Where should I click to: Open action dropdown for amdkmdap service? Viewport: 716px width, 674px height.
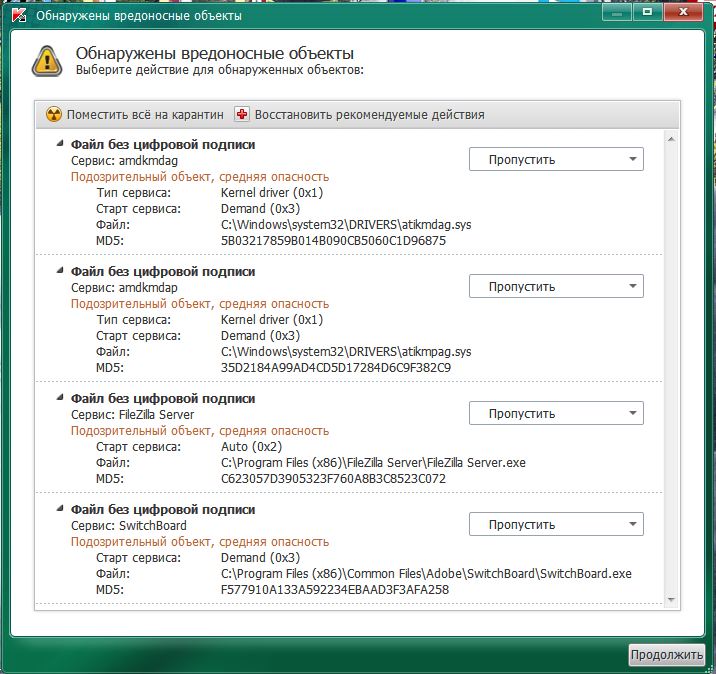556,287
